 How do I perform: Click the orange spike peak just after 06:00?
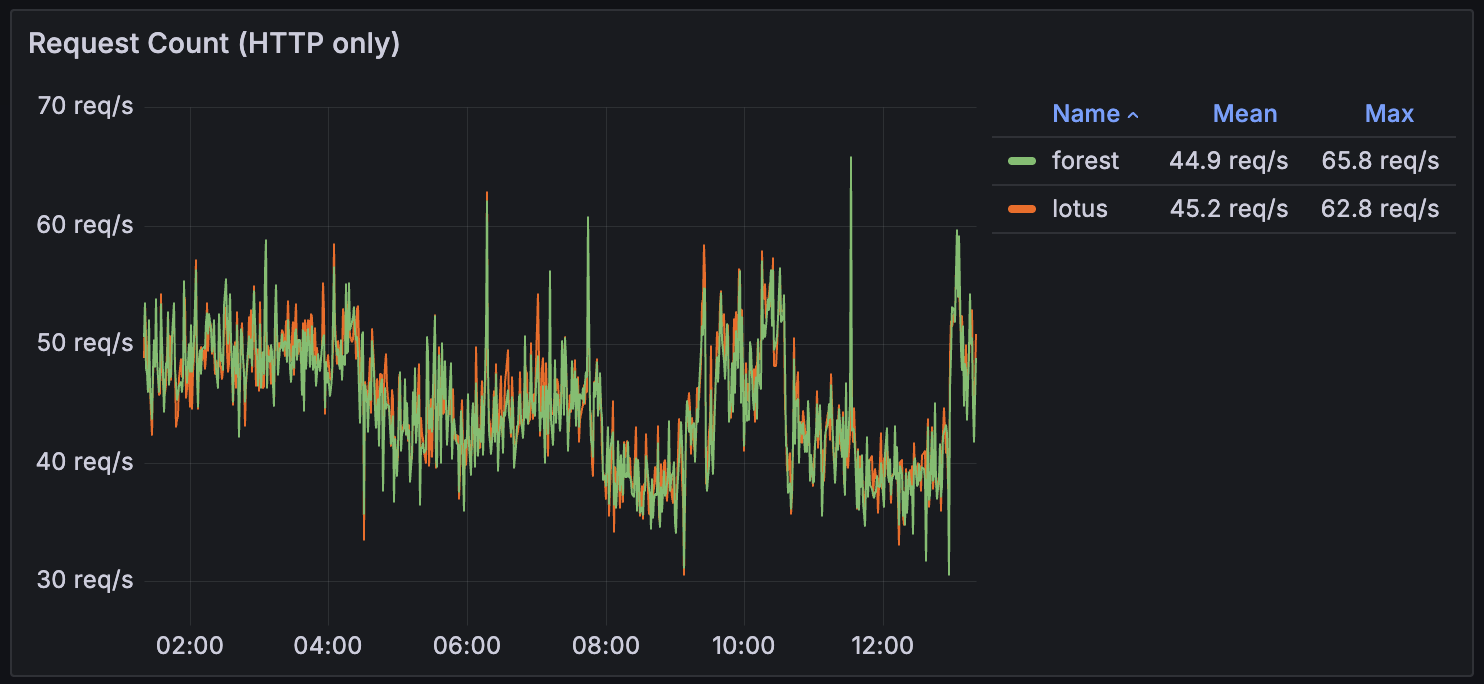click(487, 194)
